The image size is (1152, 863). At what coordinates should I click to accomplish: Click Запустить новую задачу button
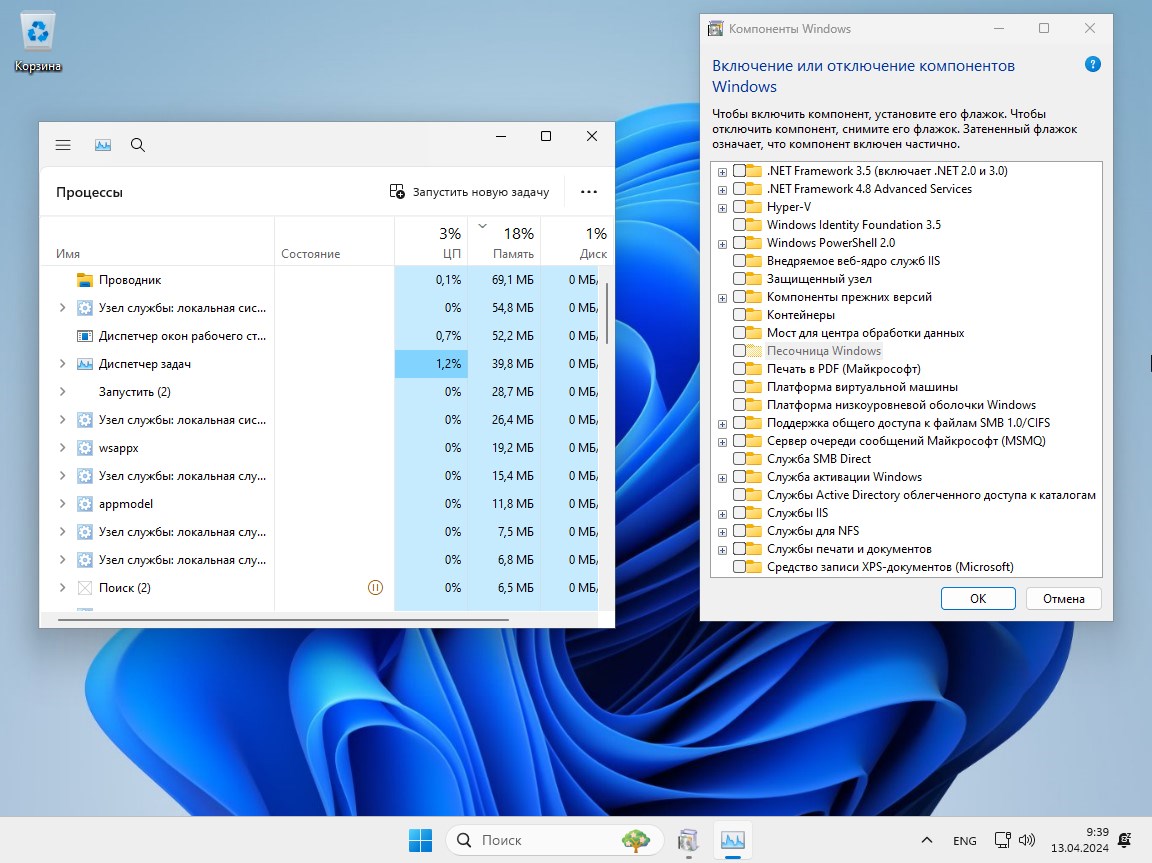click(469, 192)
